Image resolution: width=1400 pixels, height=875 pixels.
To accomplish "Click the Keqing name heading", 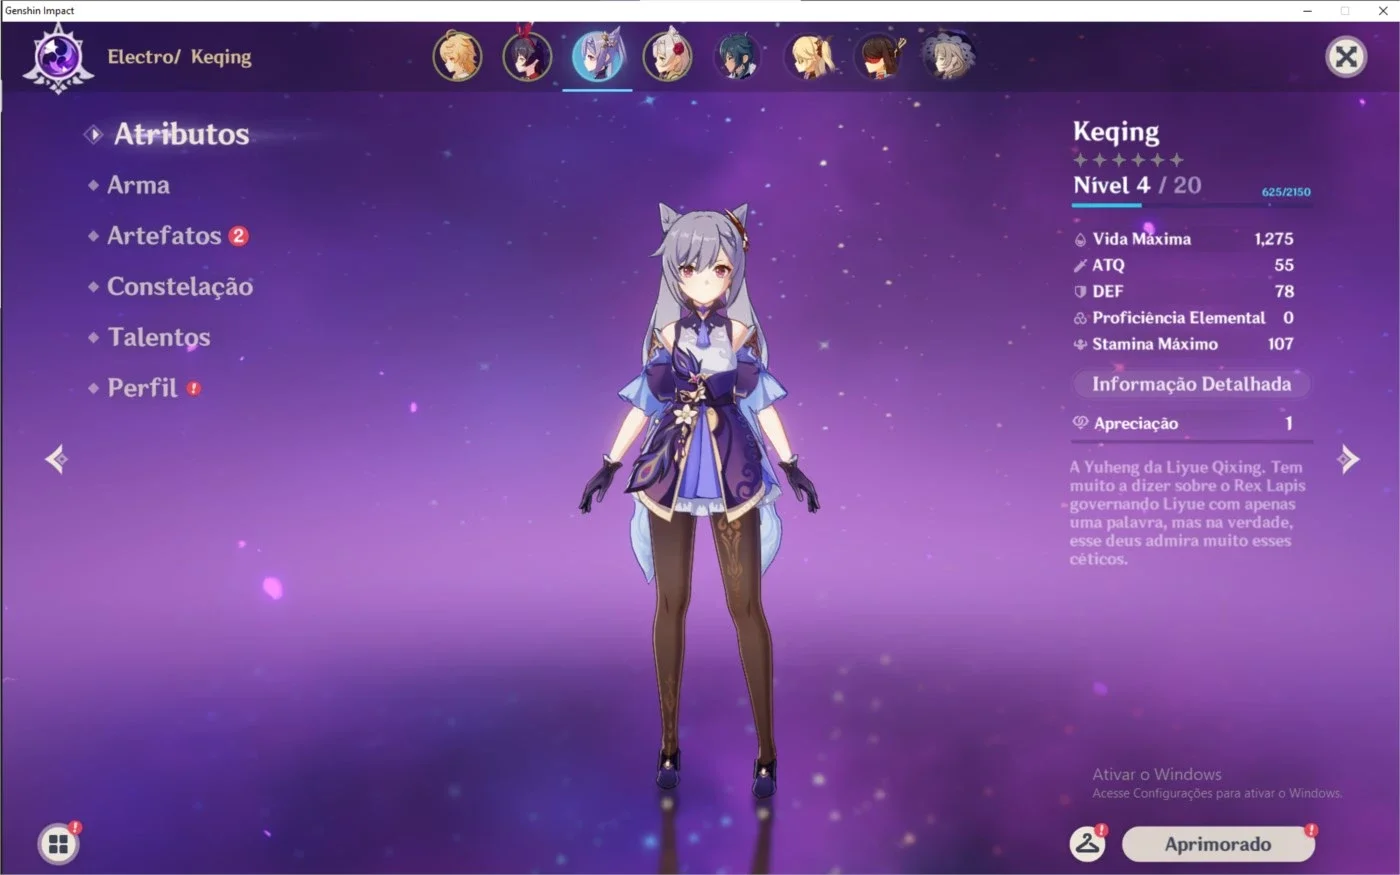I will (1116, 132).
